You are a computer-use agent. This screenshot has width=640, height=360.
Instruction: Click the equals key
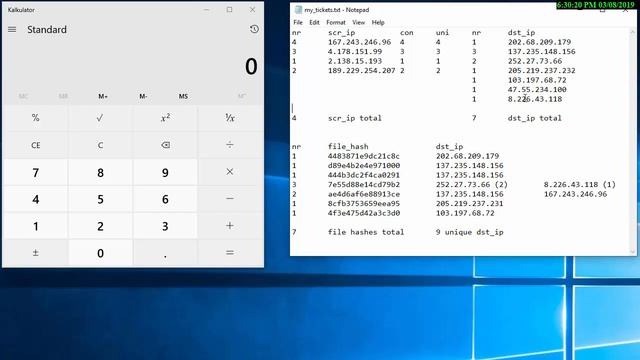pyautogui.click(x=230, y=253)
